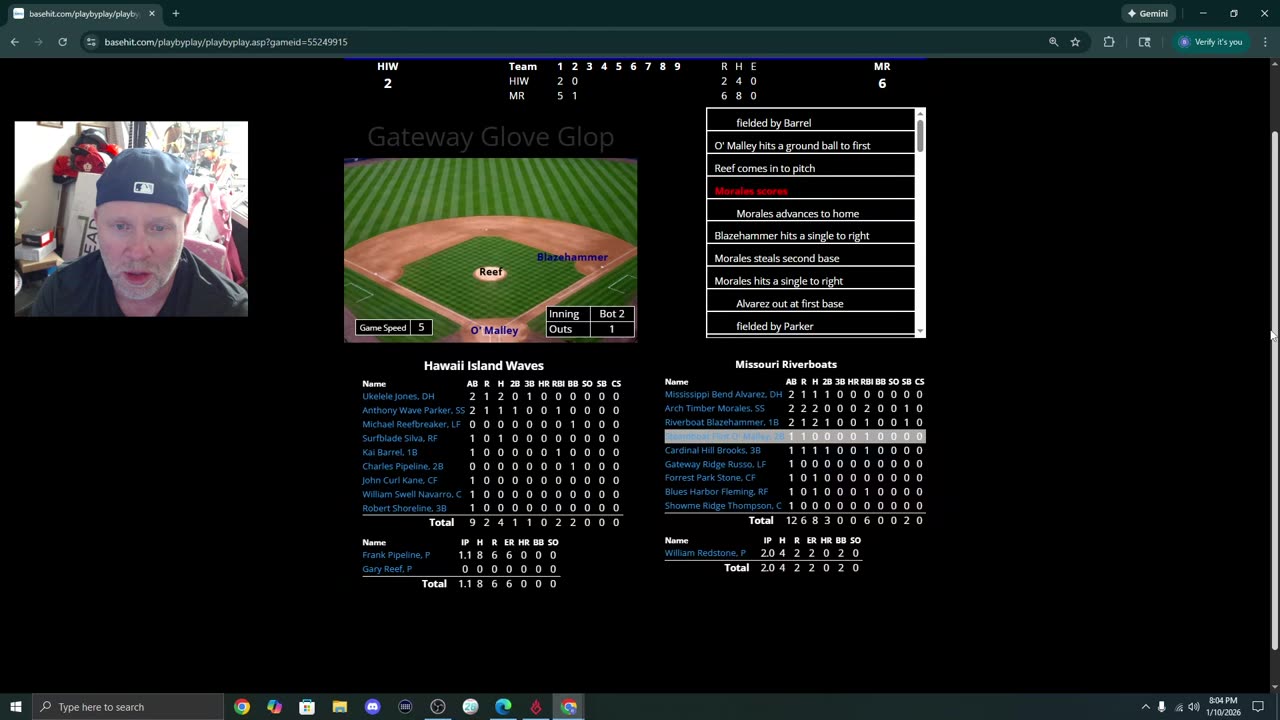Click the browser back arrow
The width and height of the screenshot is (1280, 720).
(x=14, y=42)
